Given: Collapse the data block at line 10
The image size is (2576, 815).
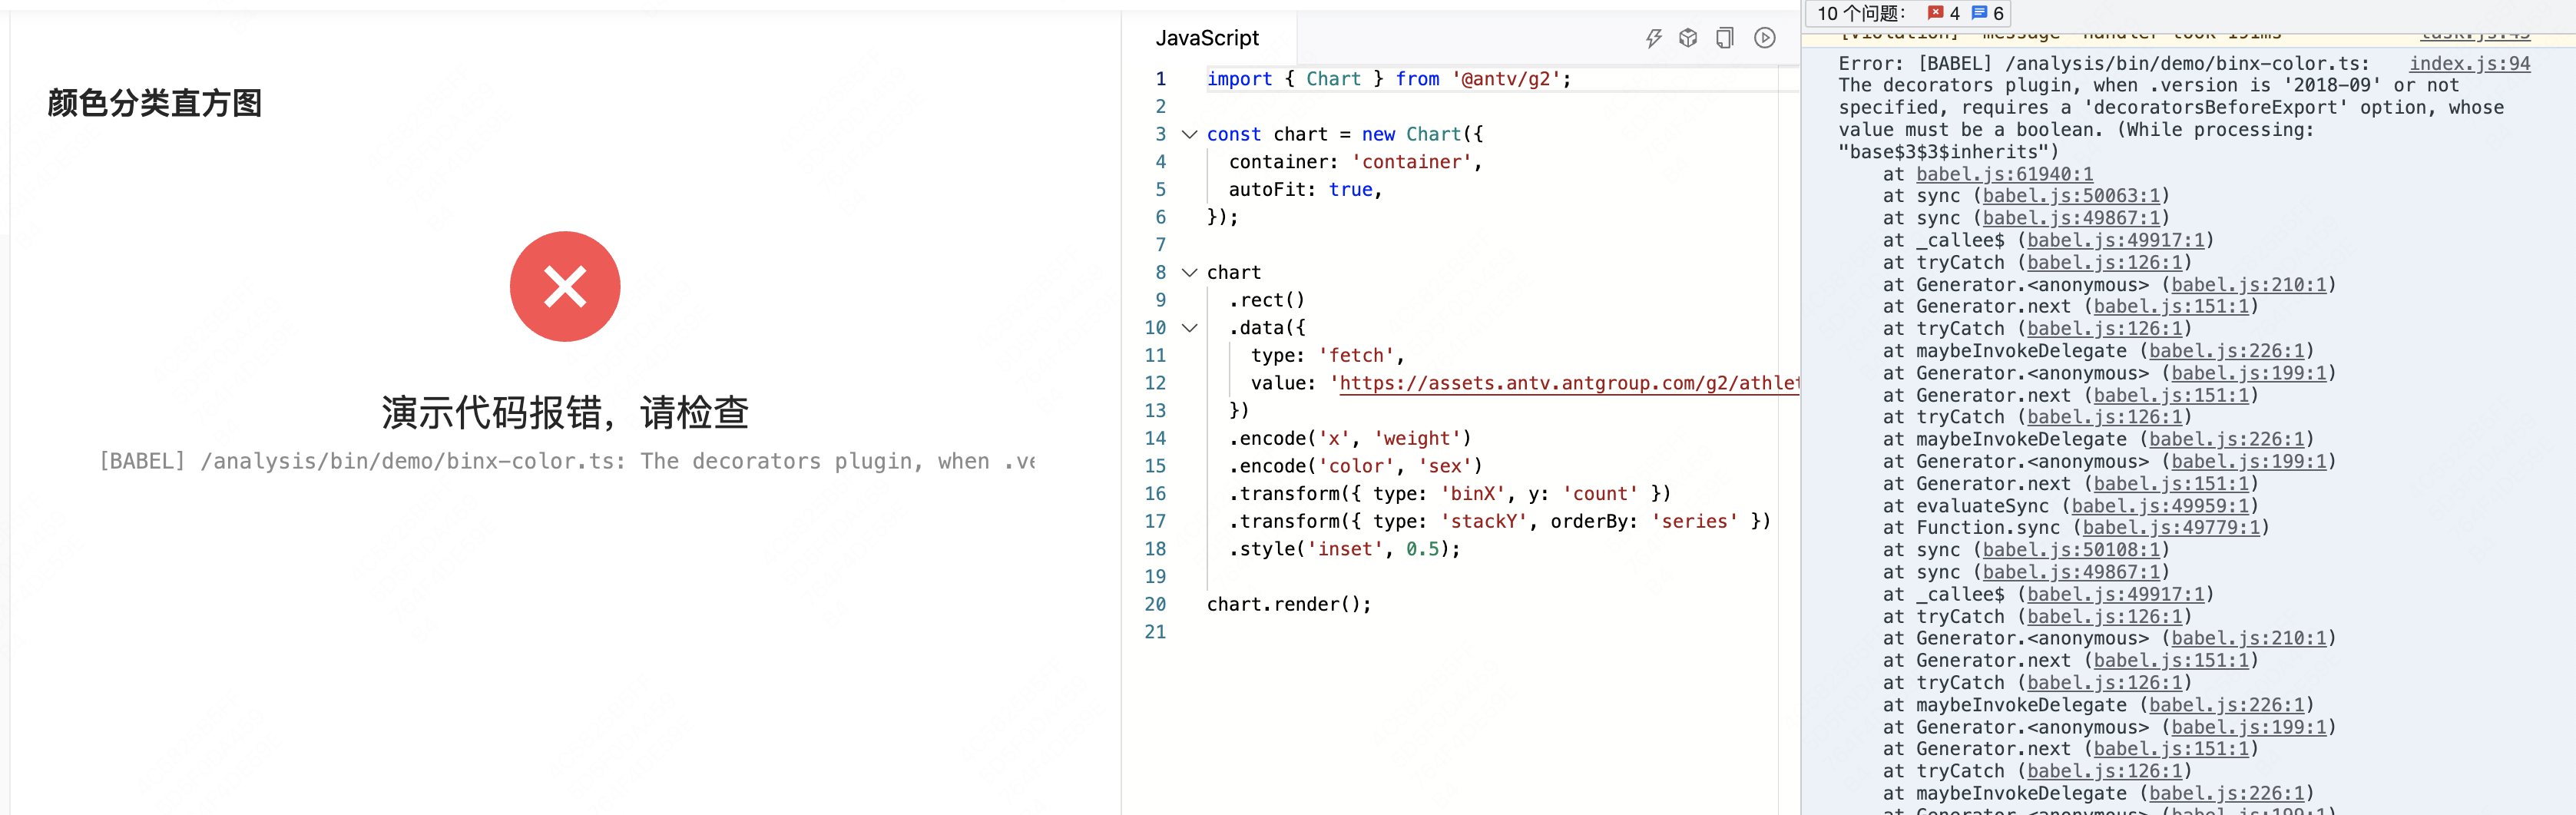Looking at the screenshot, I should [x=1189, y=328].
